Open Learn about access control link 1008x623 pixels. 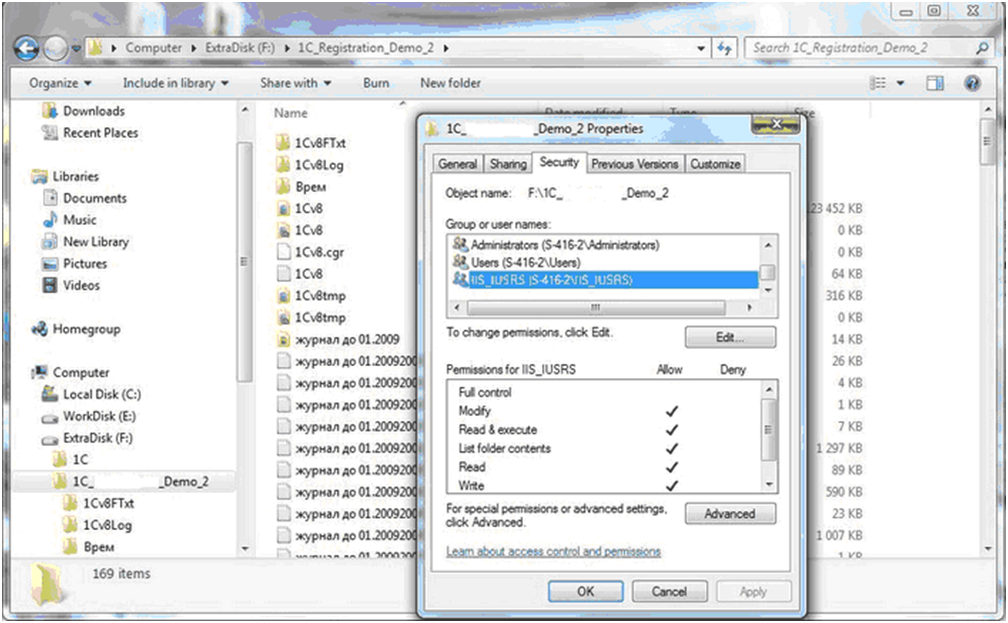[553, 551]
